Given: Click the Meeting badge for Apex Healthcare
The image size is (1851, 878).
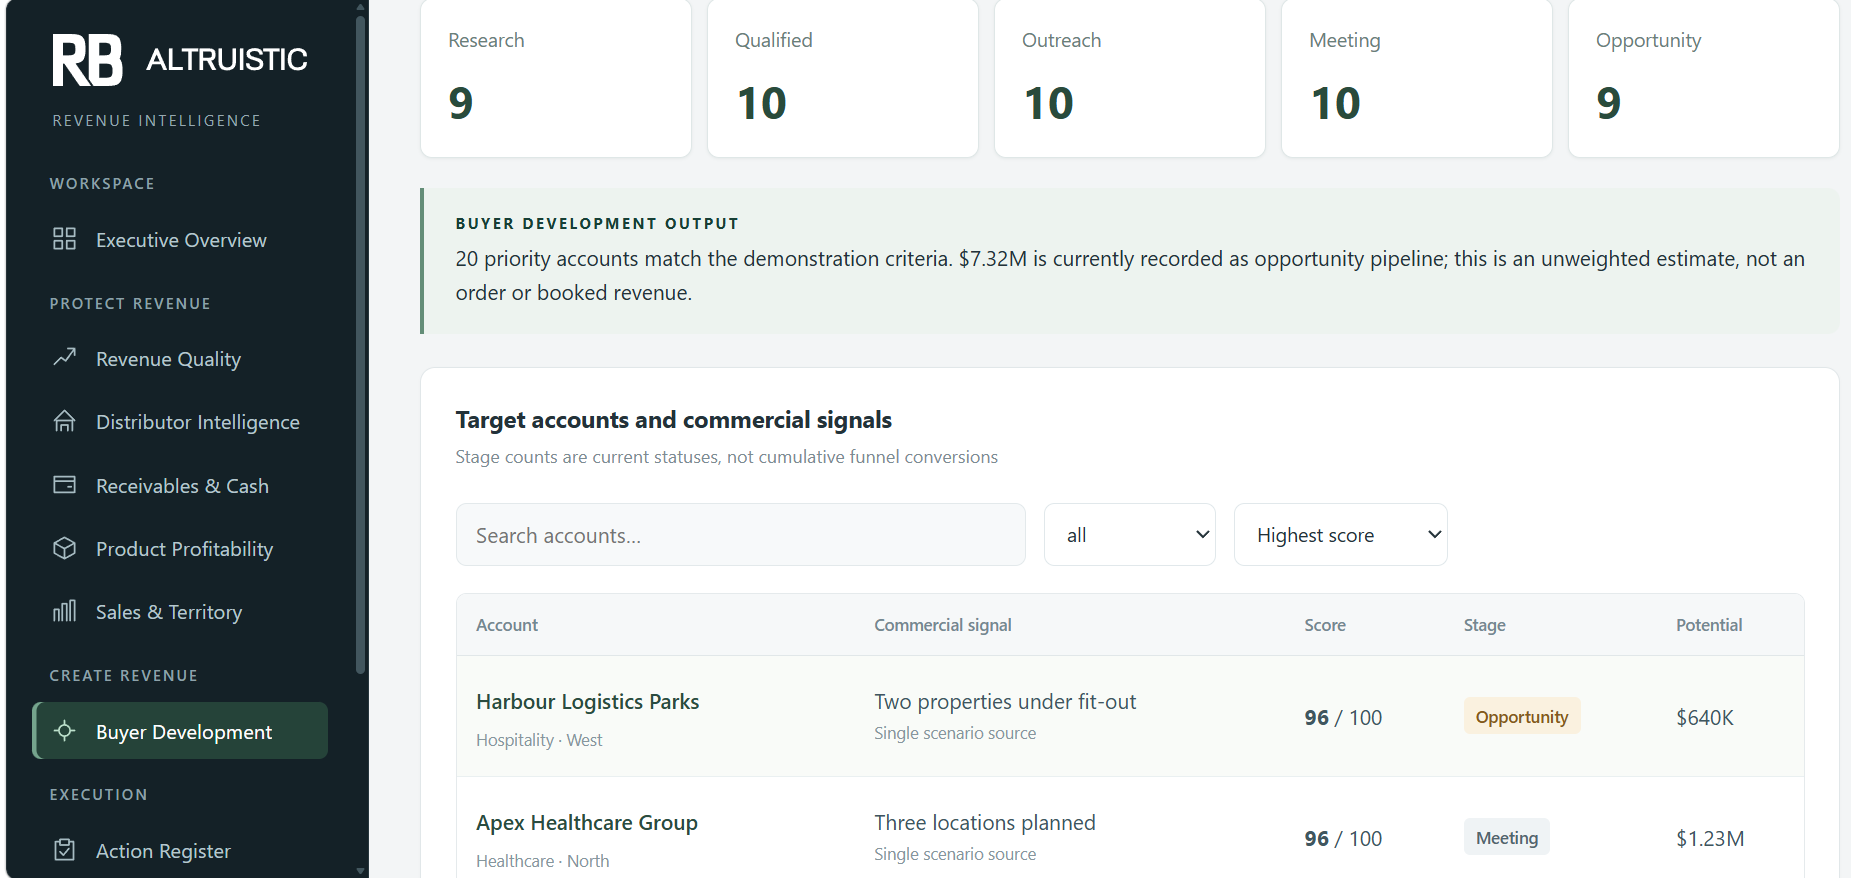Looking at the screenshot, I should coord(1507,837).
